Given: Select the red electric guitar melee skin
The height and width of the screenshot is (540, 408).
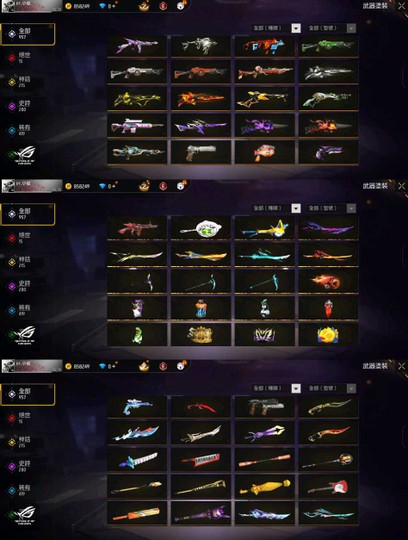Looking at the screenshot, I should (328, 487).
